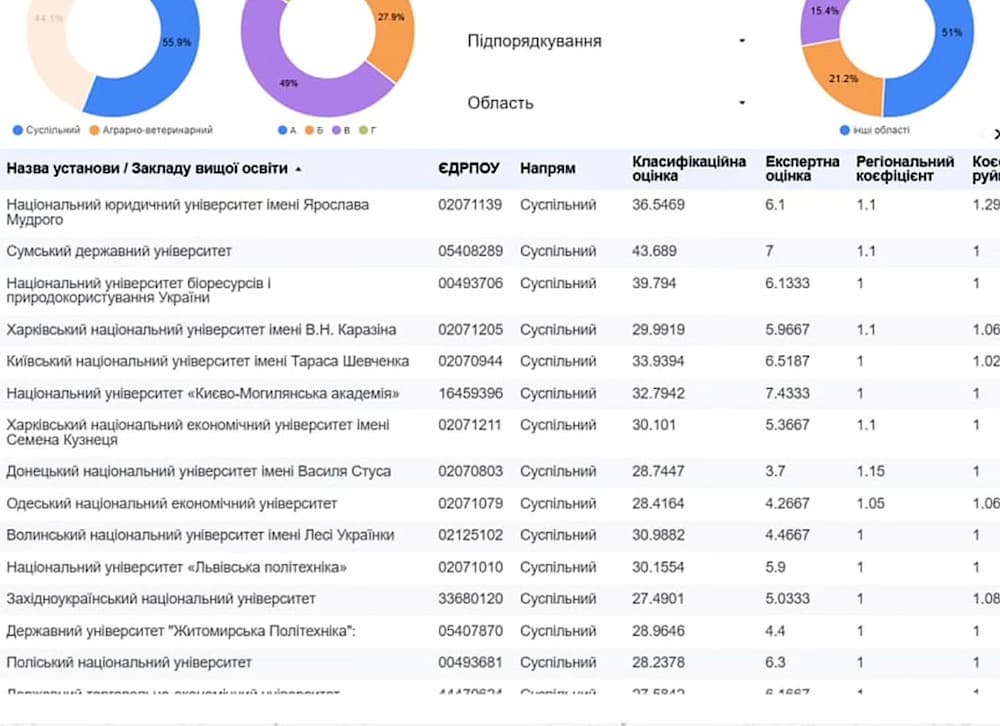This screenshot has width=1000, height=726.
Task: Select Національний університет біоресурсів і природокористування row
Action: (138, 290)
